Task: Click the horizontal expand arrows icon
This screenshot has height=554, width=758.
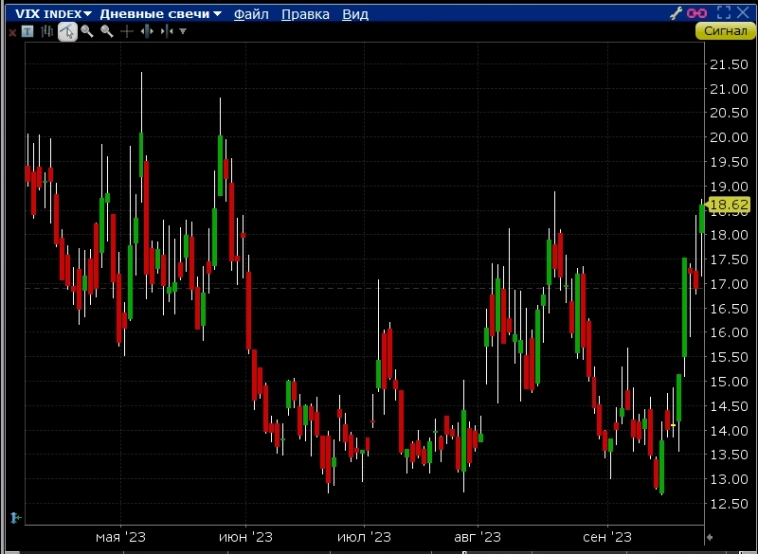Action: [x=146, y=31]
